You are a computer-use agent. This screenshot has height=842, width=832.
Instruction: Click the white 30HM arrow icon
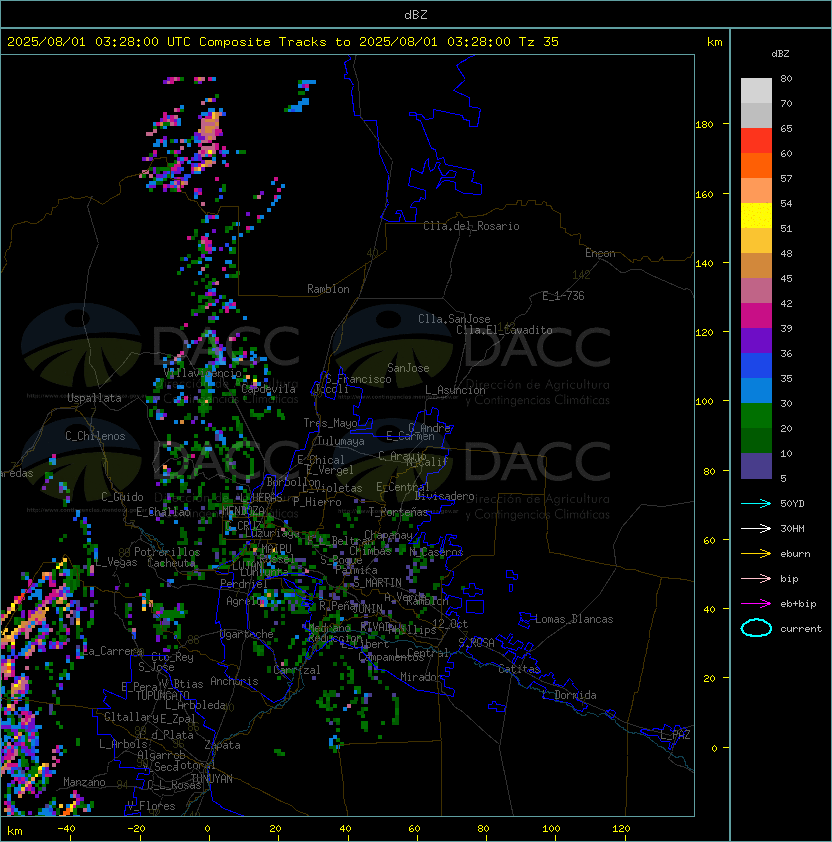[x=756, y=528]
